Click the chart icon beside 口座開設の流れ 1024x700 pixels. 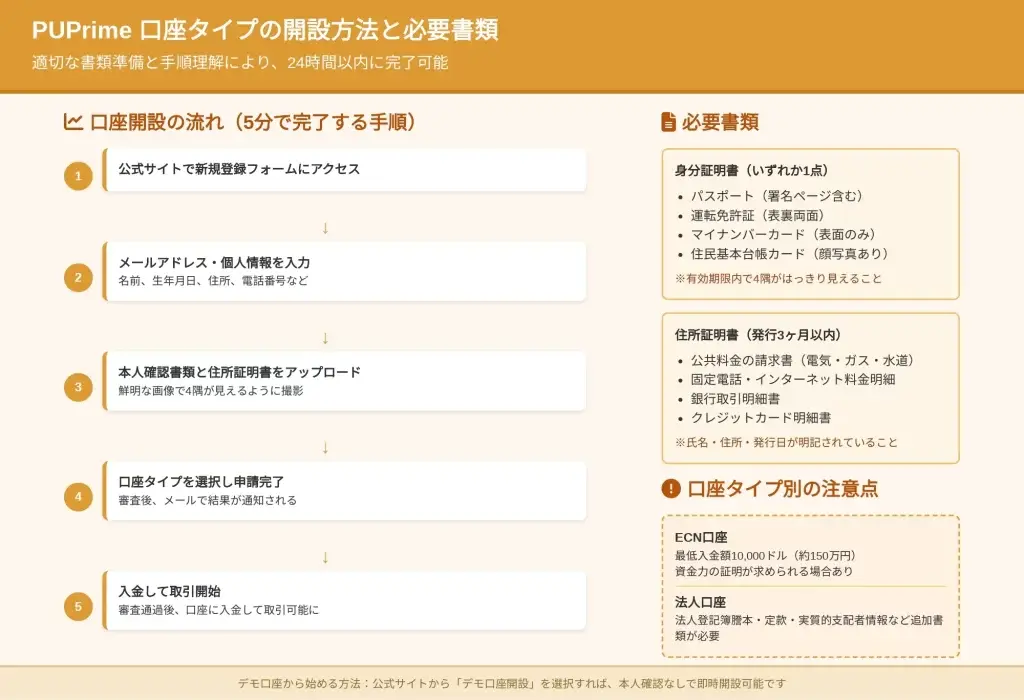[x=73, y=122]
